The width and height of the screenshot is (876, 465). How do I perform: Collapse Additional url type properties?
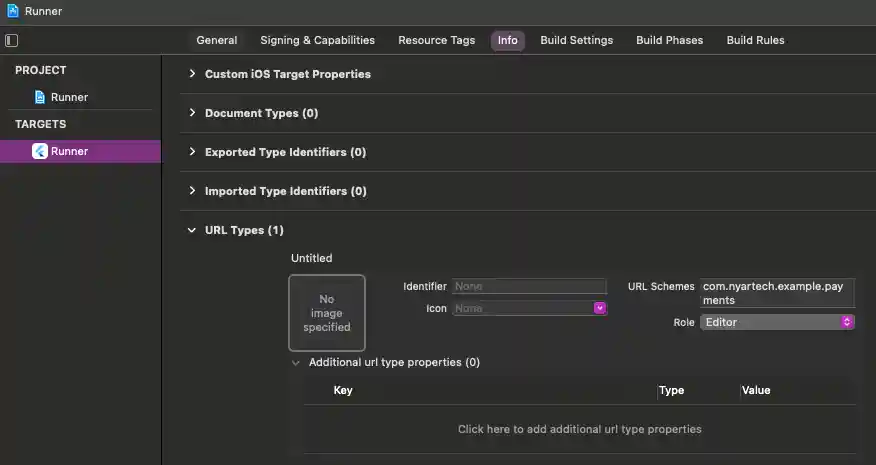point(296,362)
